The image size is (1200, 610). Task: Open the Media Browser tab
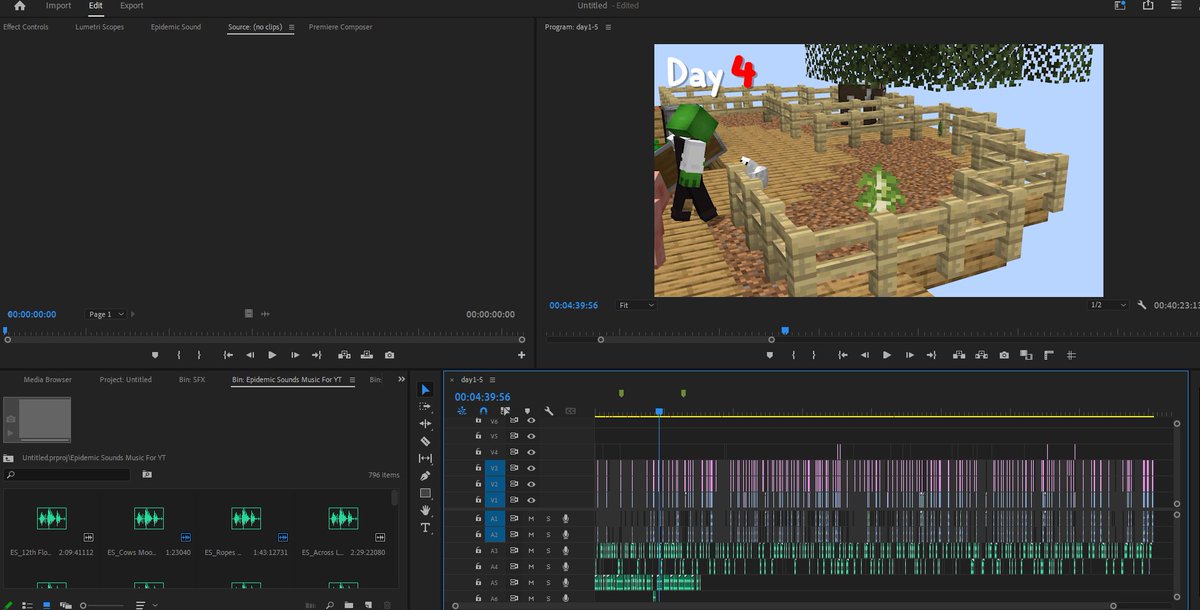tap(48, 380)
